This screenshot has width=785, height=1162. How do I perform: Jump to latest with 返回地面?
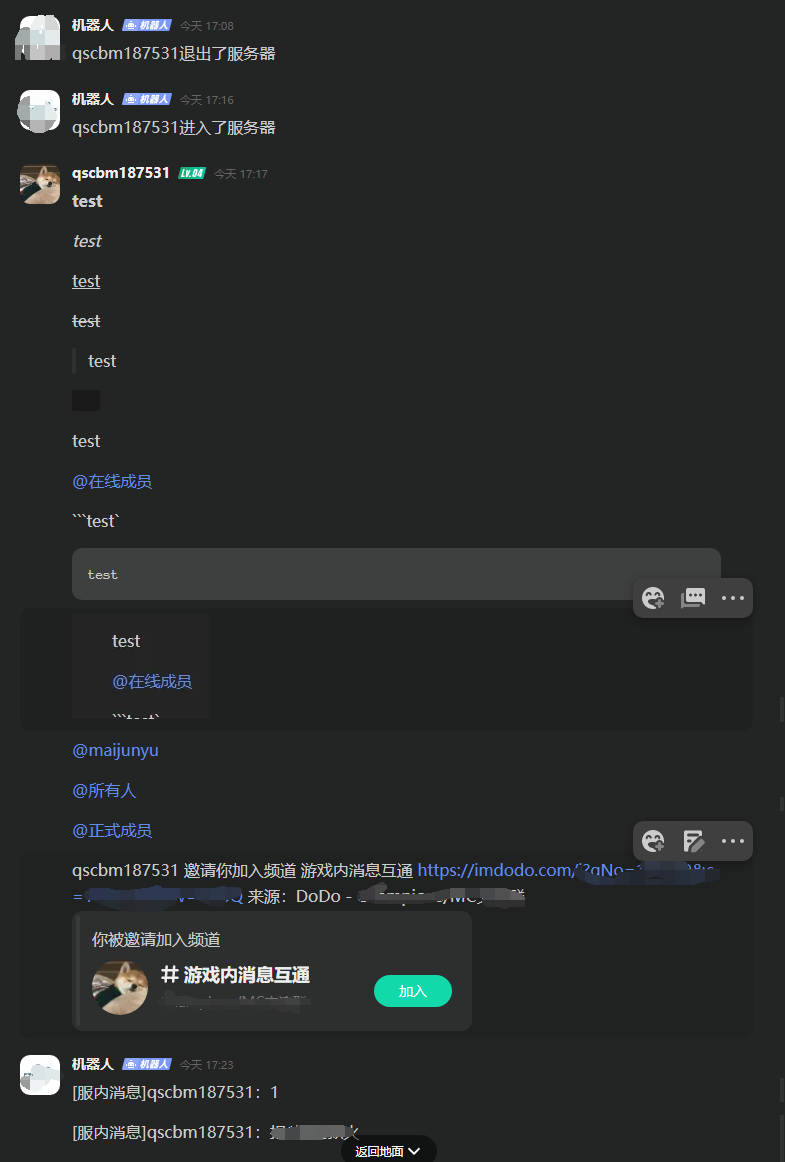pos(388,1150)
